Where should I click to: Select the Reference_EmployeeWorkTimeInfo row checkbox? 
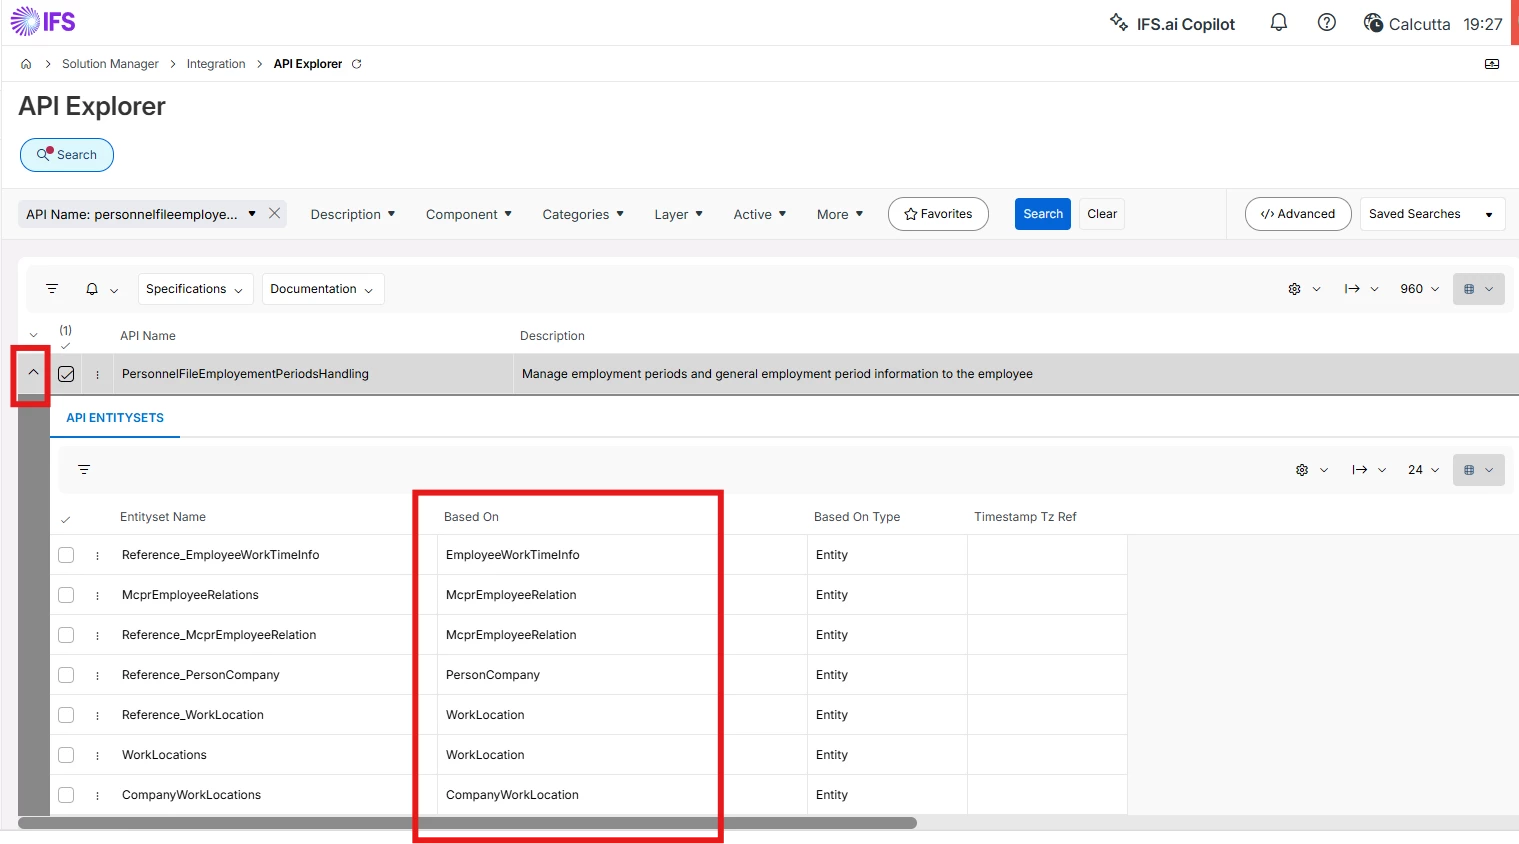point(66,555)
